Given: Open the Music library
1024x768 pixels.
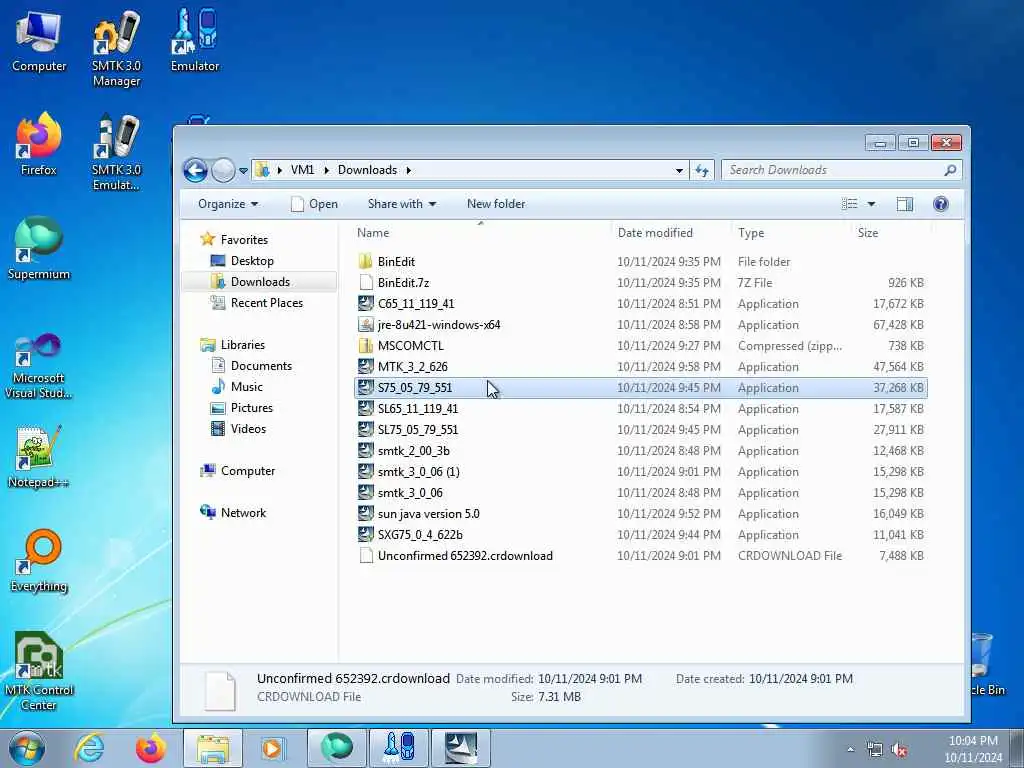Looking at the screenshot, I should point(246,387).
